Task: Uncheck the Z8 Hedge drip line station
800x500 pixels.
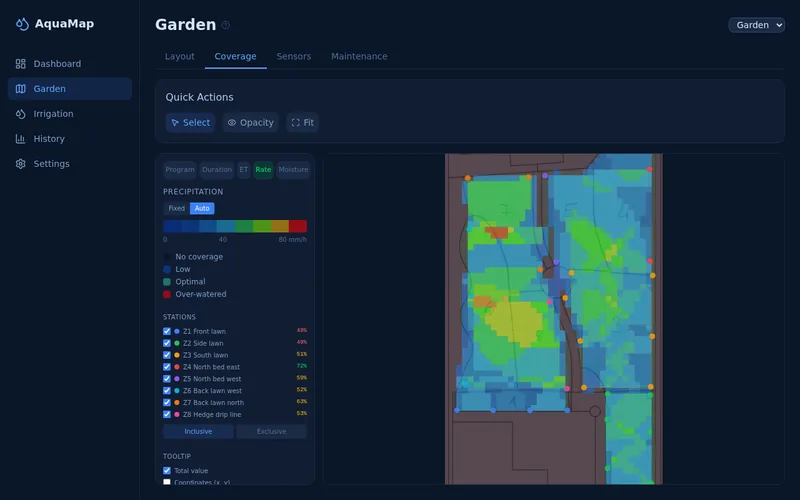Action: [167, 414]
